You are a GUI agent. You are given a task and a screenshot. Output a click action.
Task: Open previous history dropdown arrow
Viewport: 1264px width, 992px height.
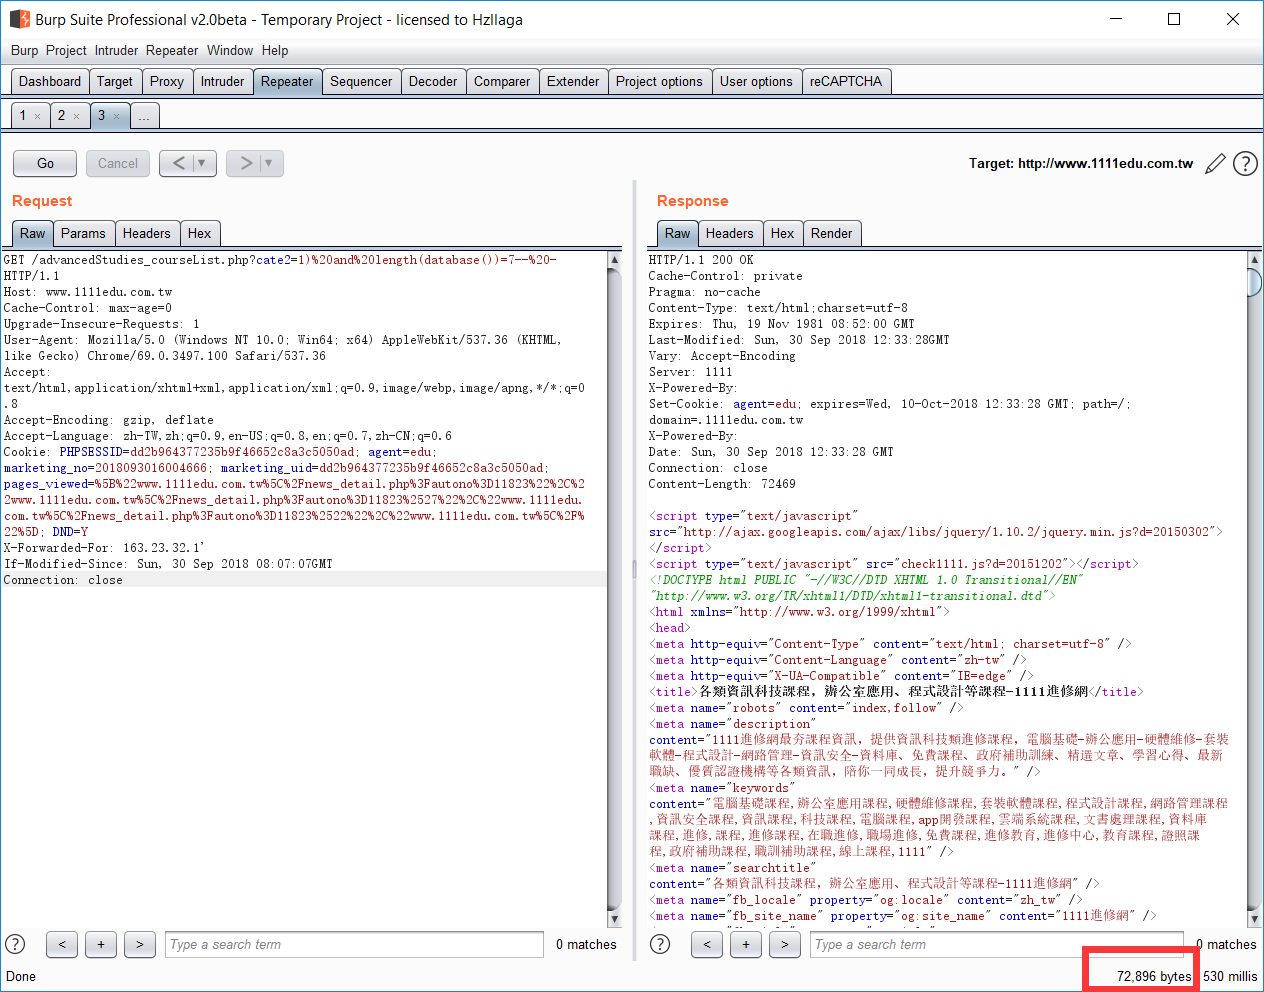click(203, 163)
